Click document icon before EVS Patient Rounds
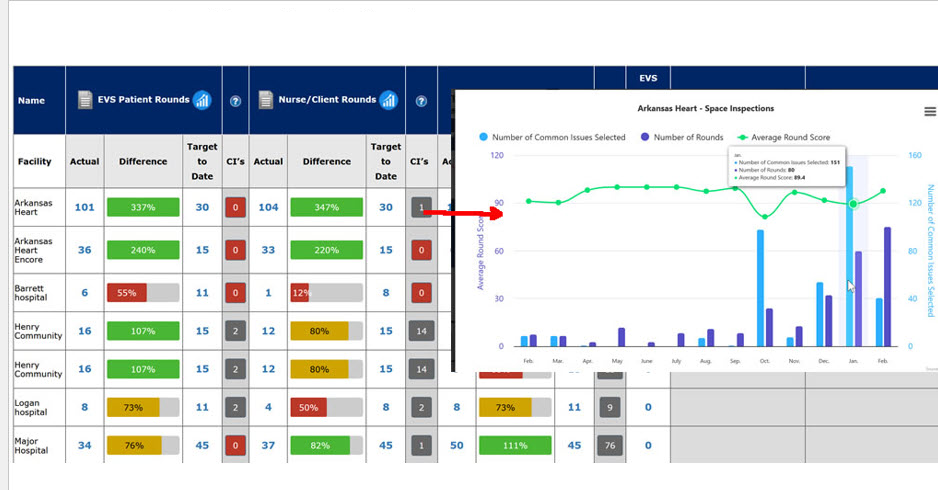Screen dimensions: 938x490 [x=84, y=99]
